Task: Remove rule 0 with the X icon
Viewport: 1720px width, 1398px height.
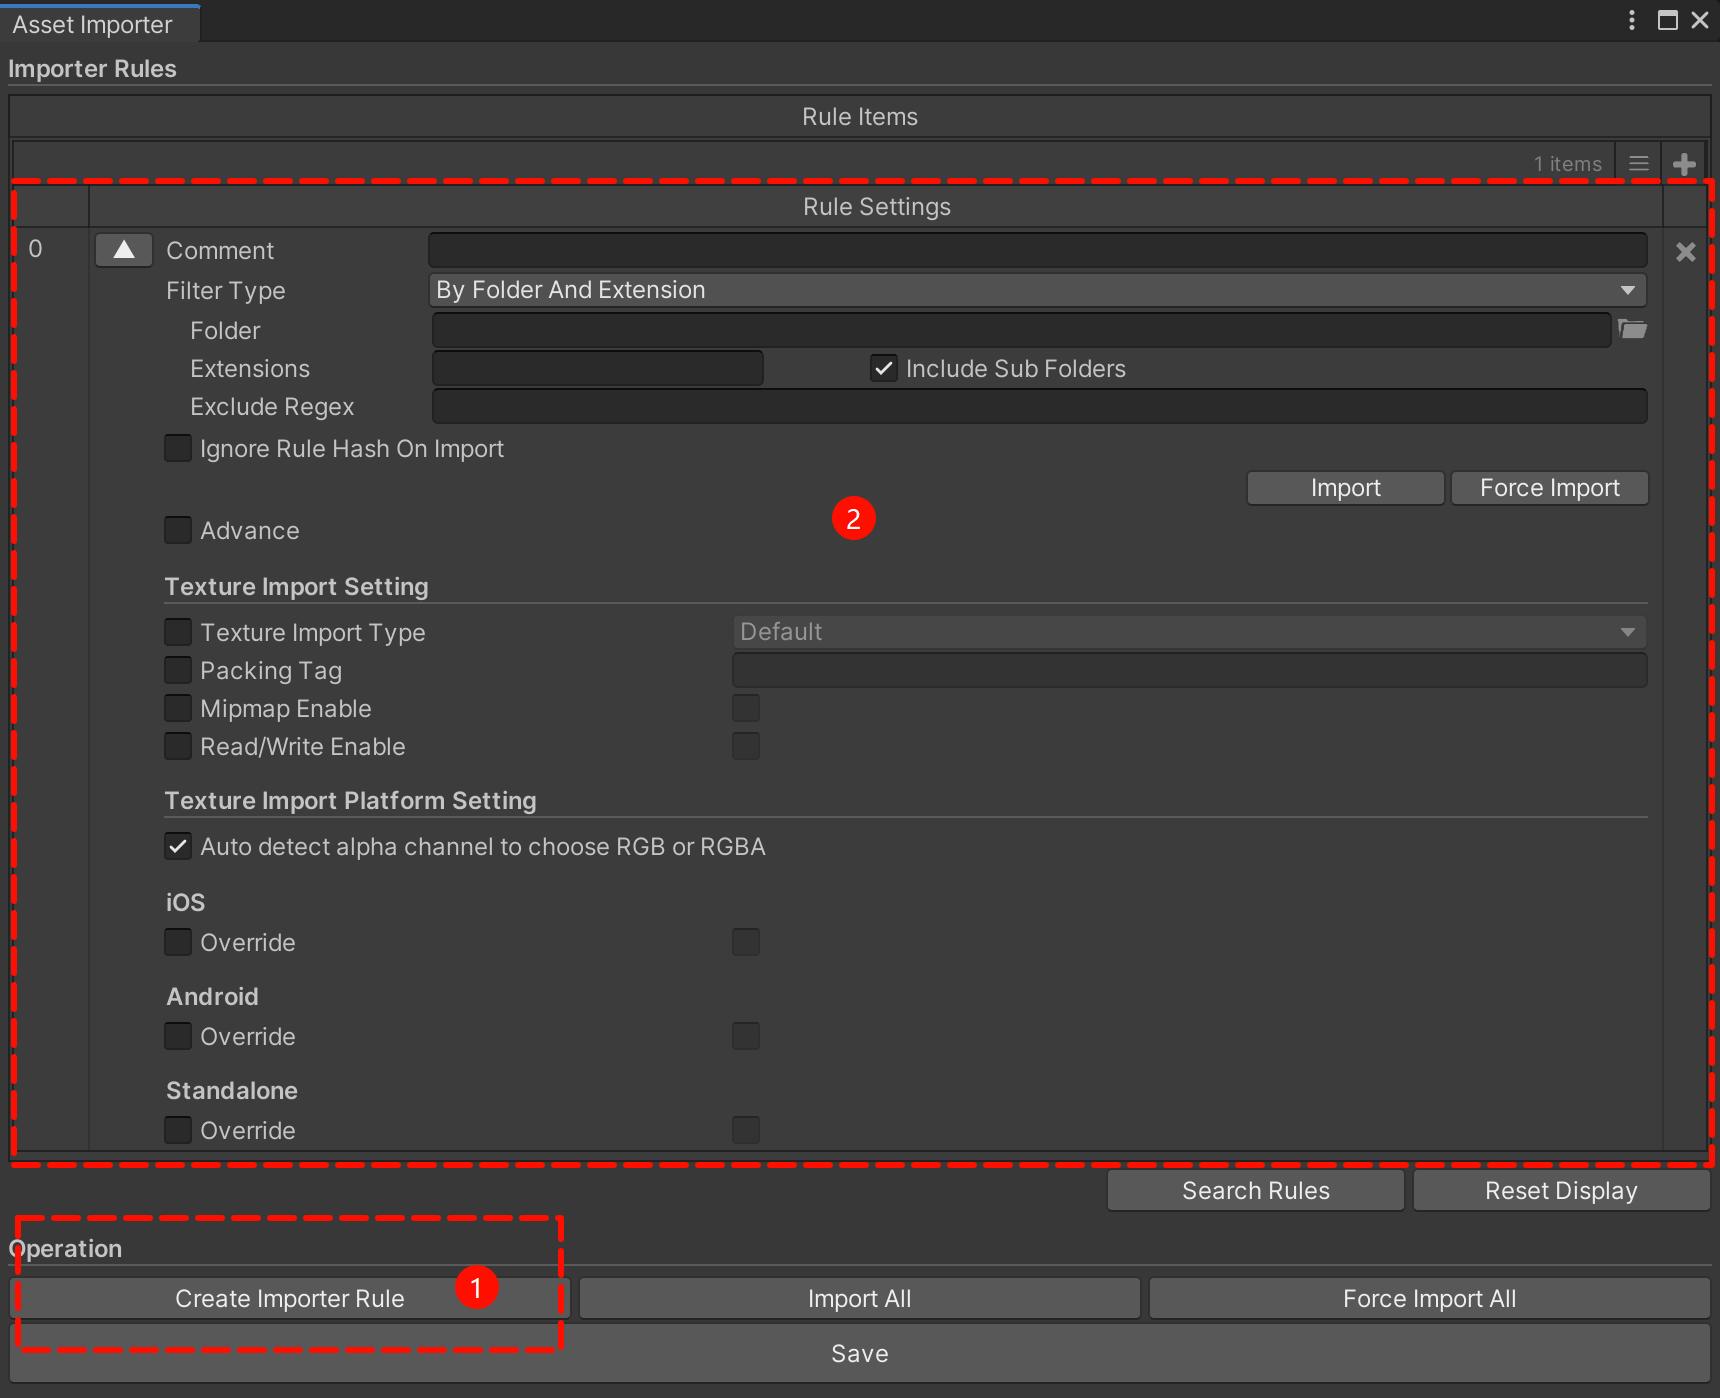Action: [x=1686, y=252]
